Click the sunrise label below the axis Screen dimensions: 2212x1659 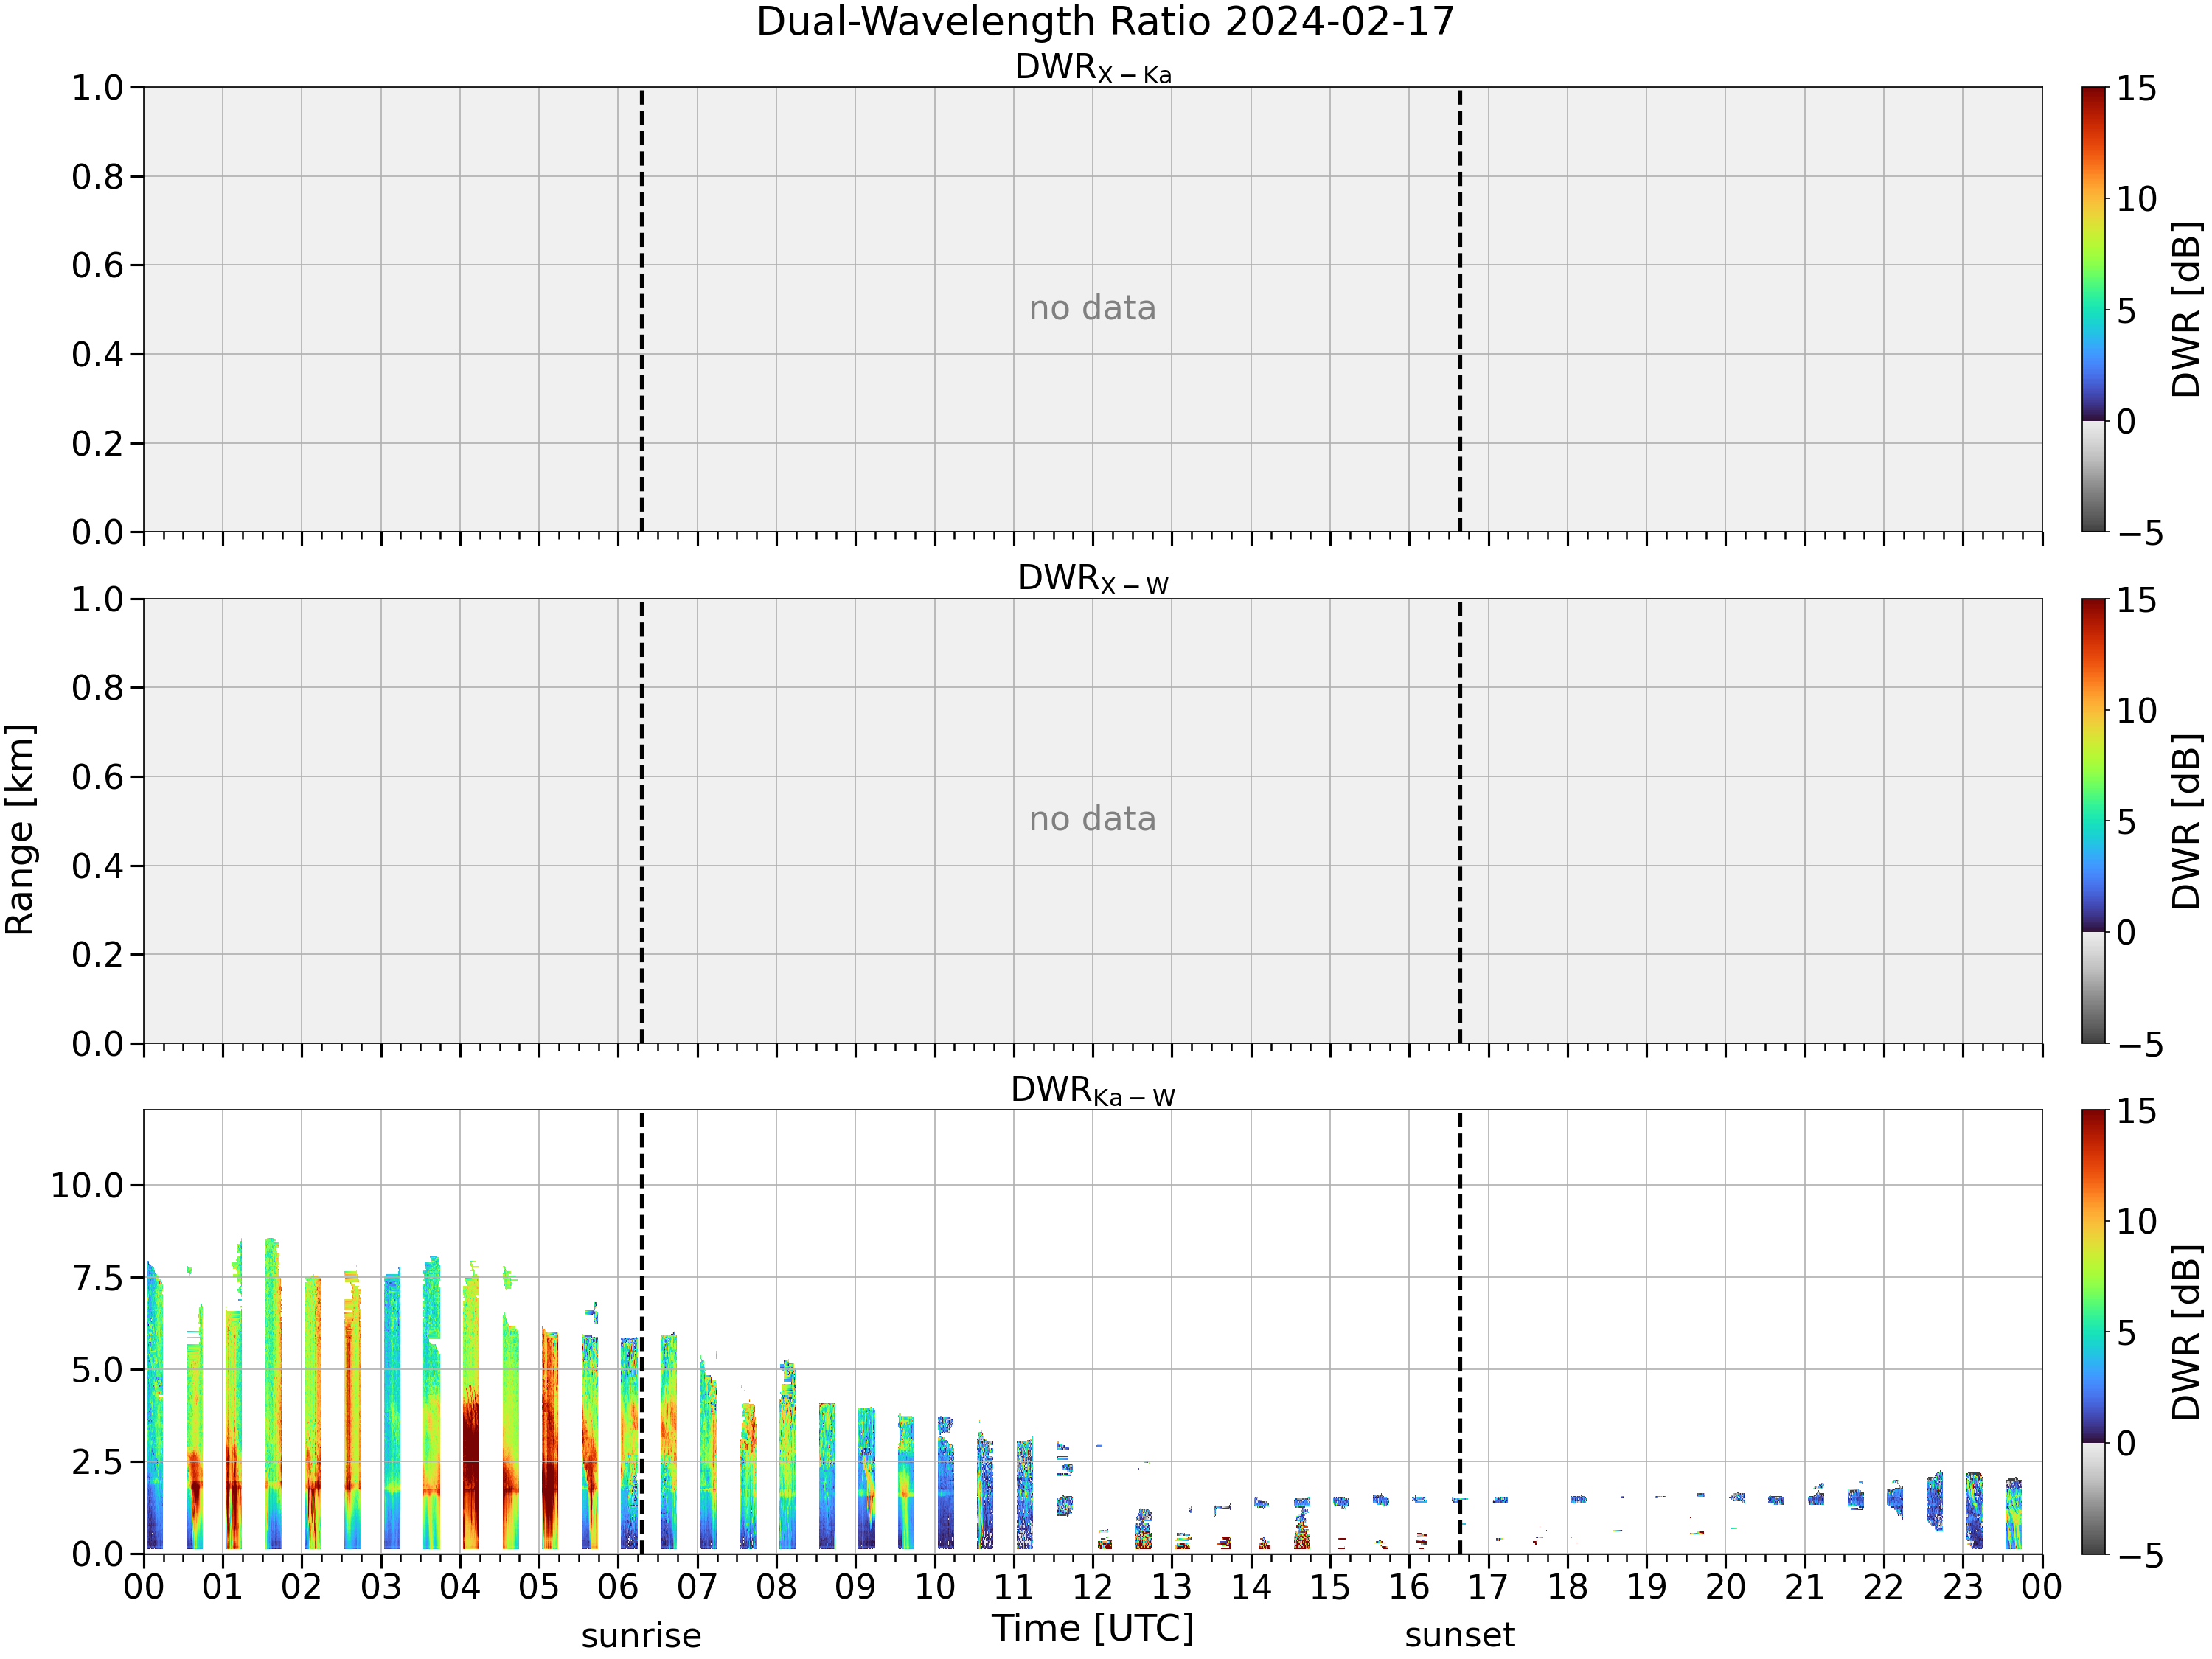point(641,1636)
